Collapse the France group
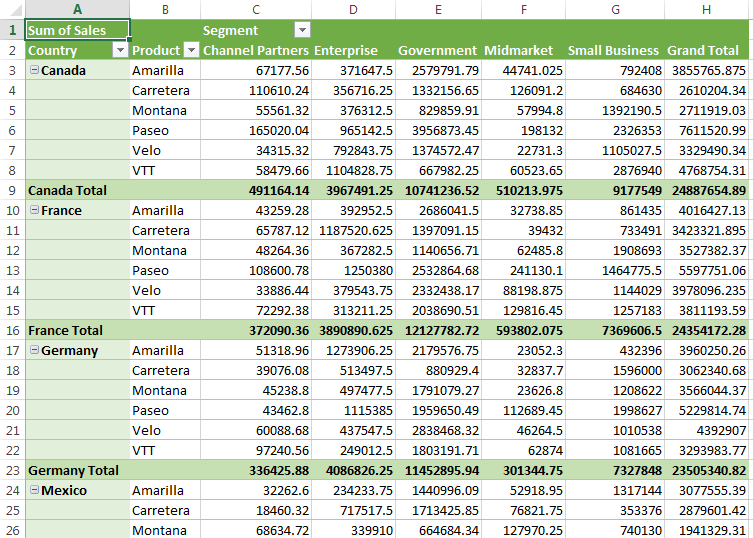The width and height of the screenshot is (753, 538). (35, 209)
